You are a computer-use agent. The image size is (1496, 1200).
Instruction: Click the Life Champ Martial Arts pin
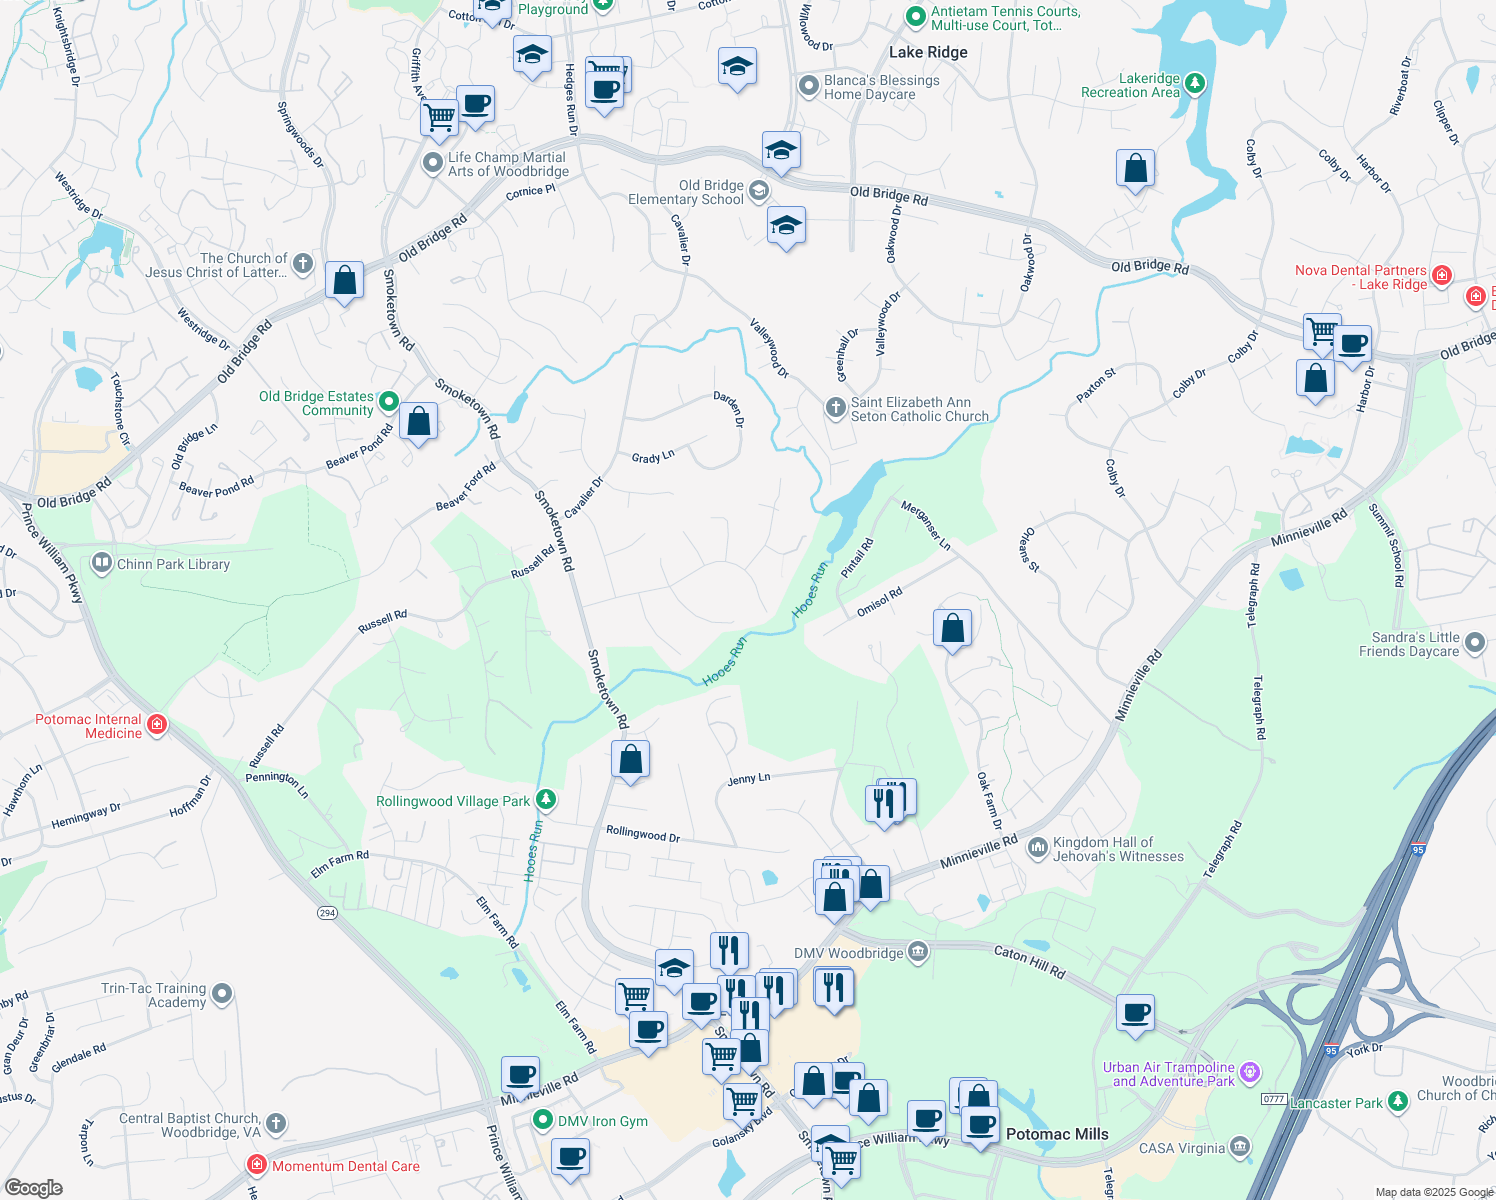[433, 163]
